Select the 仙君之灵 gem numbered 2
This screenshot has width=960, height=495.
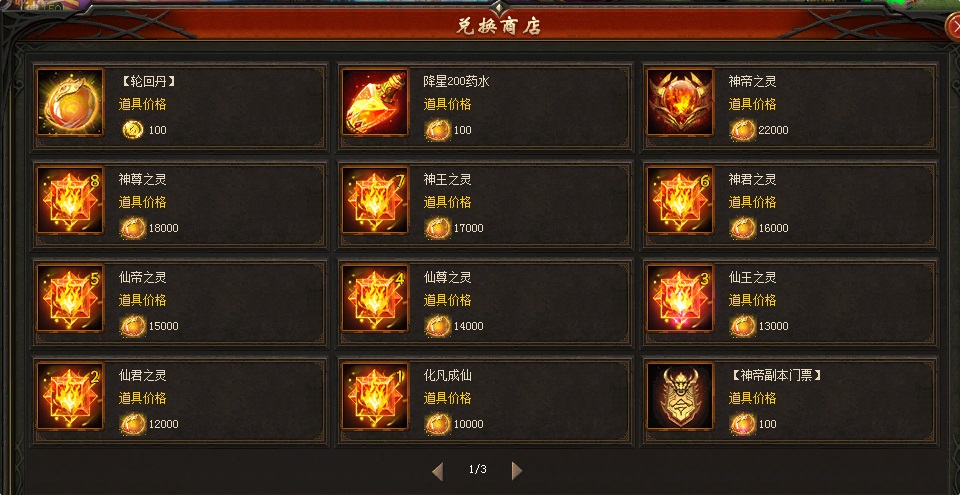[70, 396]
